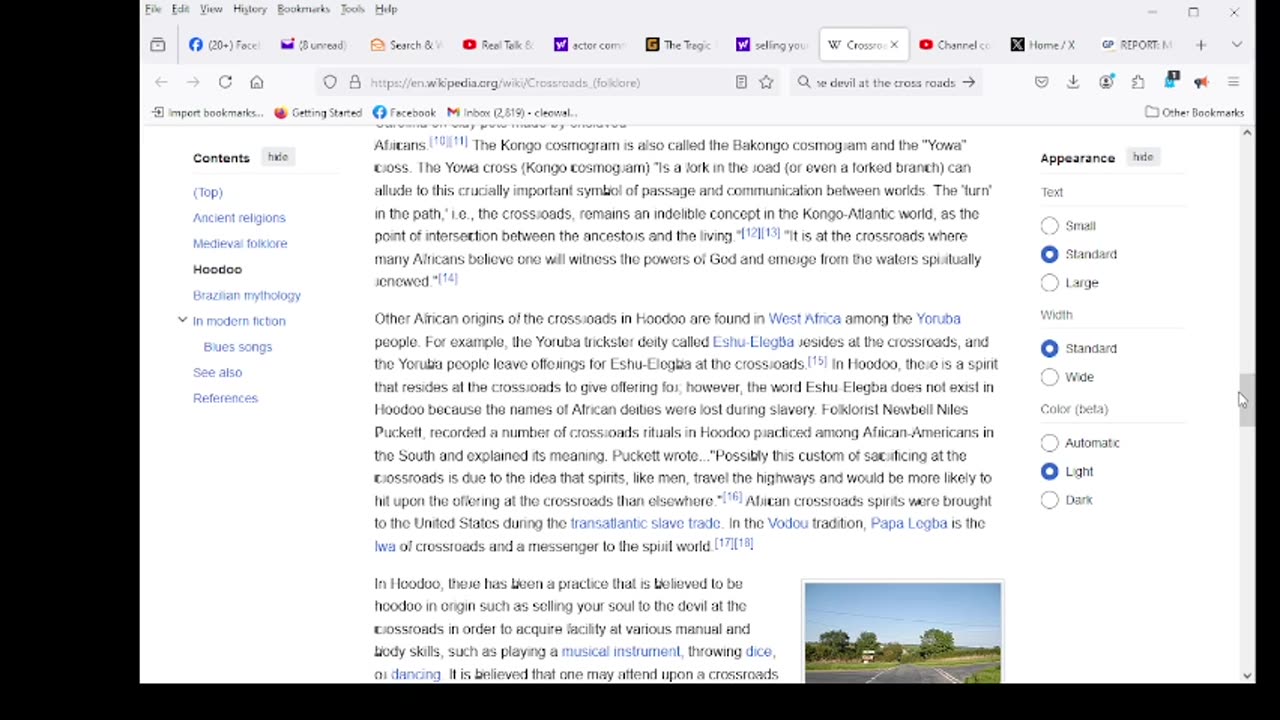The image size is (1280, 720).
Task: Open the Tools menu
Action: click(352, 9)
